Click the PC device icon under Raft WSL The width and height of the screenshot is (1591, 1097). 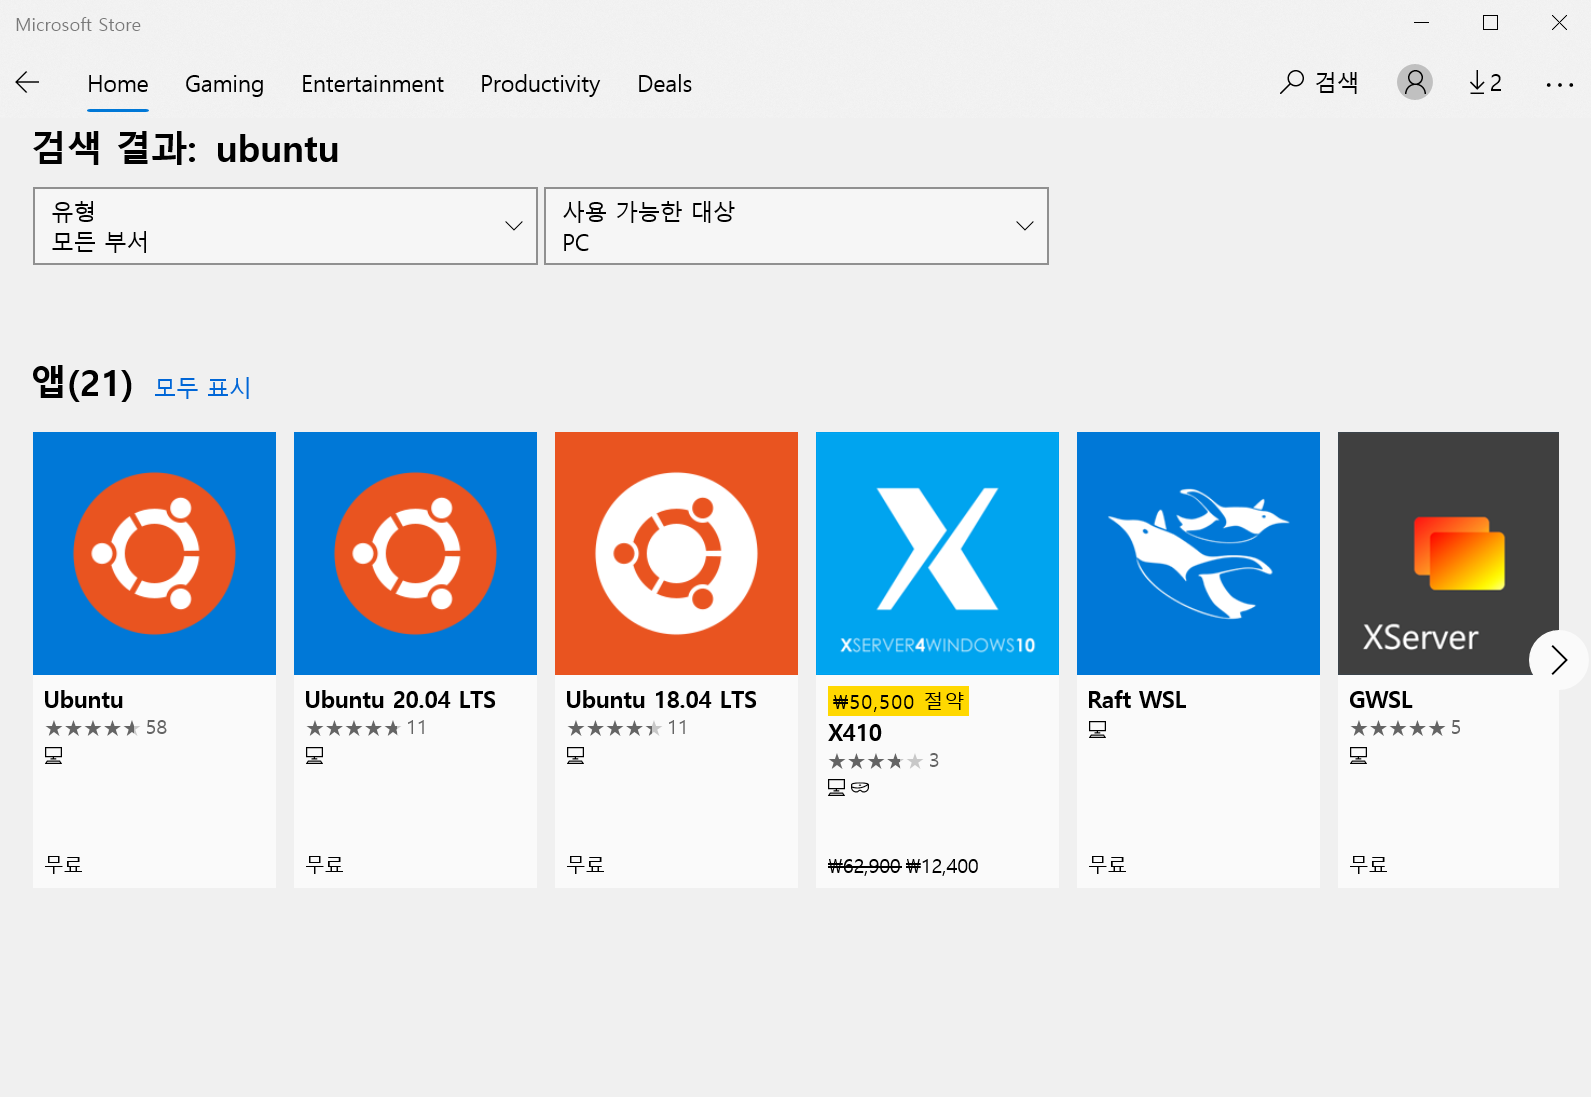pyautogui.click(x=1098, y=730)
